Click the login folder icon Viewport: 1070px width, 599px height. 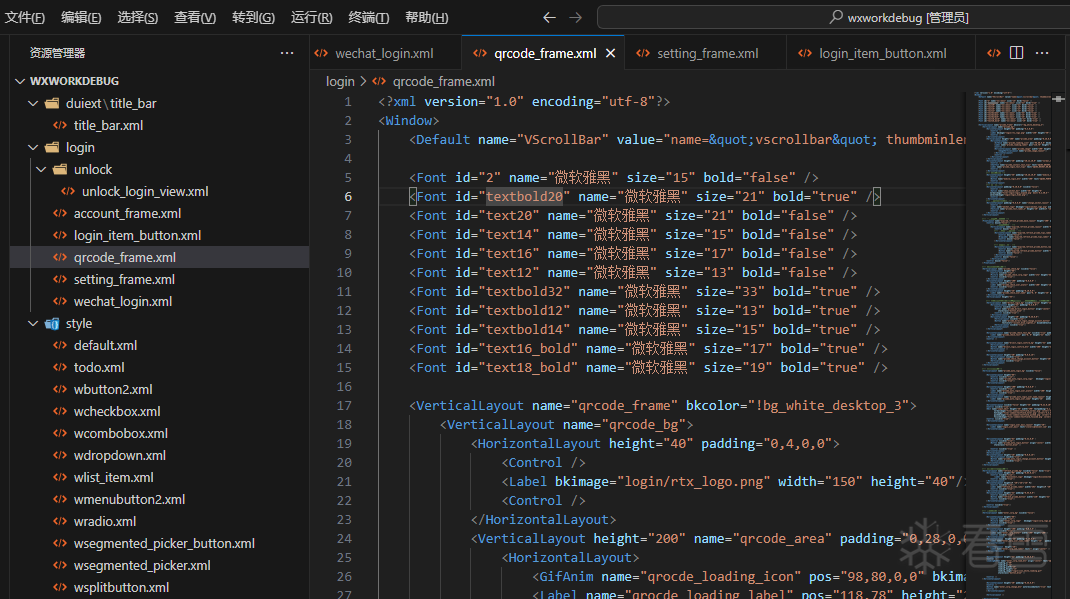pos(52,147)
